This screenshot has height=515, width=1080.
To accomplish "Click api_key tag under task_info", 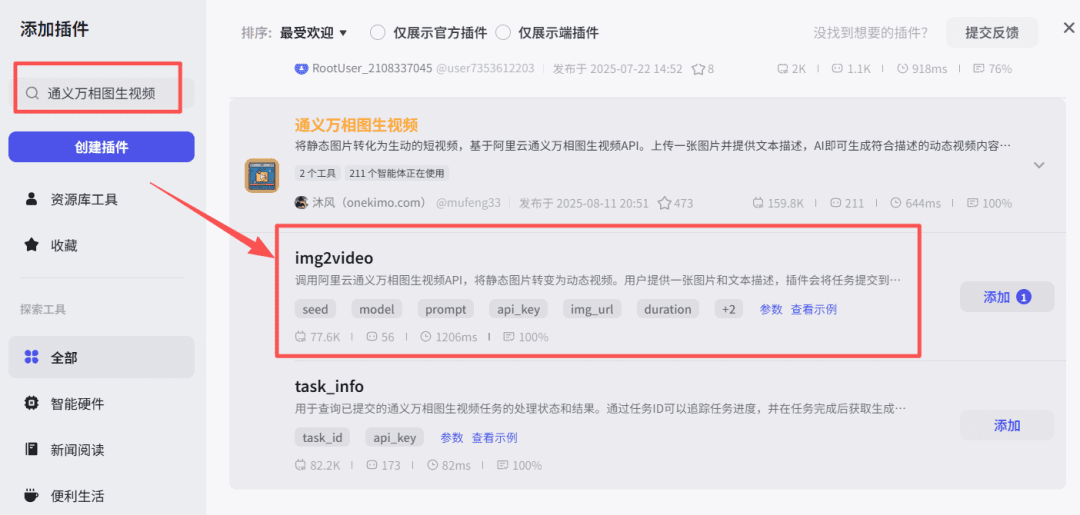I will click(x=395, y=437).
